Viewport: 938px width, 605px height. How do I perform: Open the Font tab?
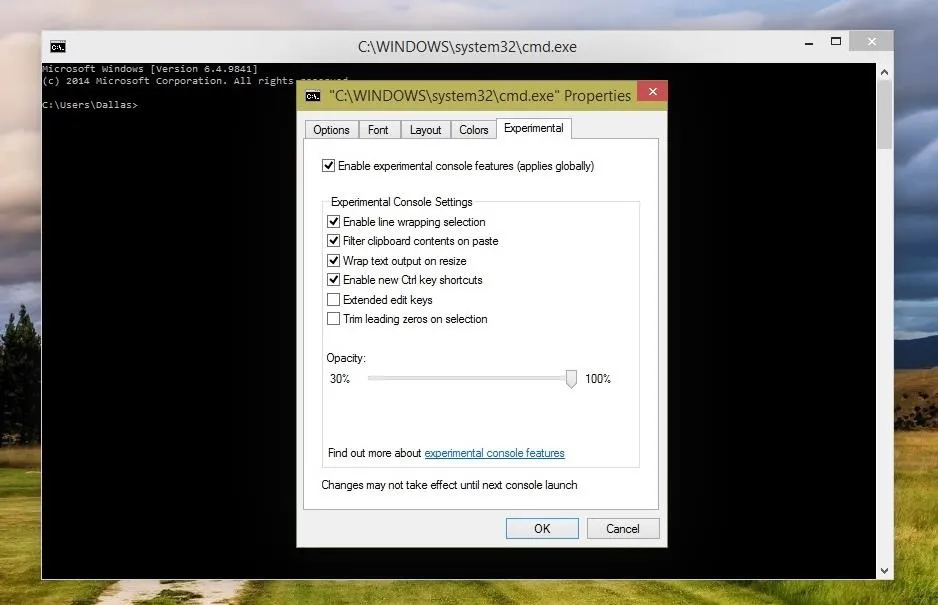click(x=378, y=130)
